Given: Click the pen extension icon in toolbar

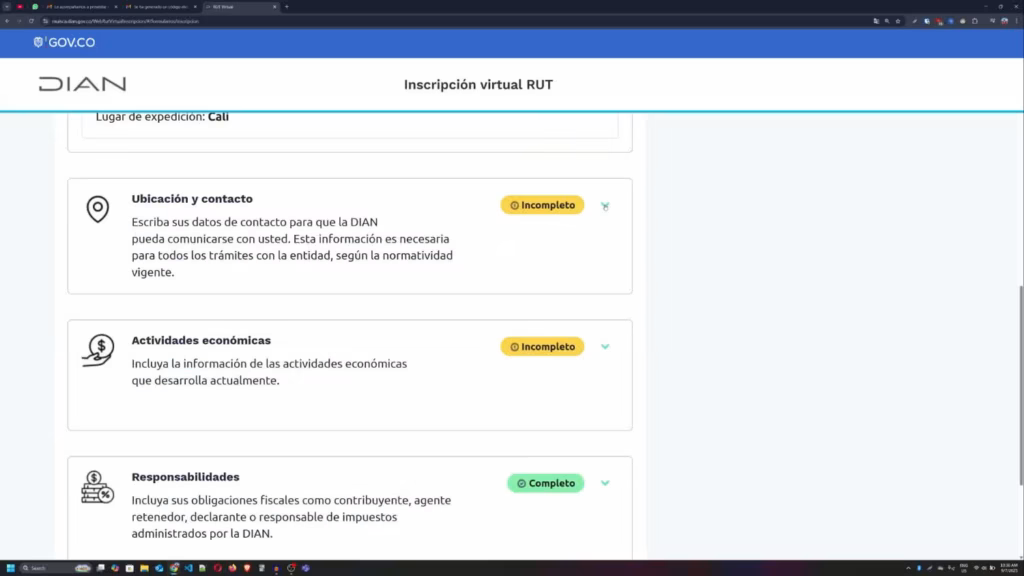Looking at the screenshot, I should tap(915, 21).
